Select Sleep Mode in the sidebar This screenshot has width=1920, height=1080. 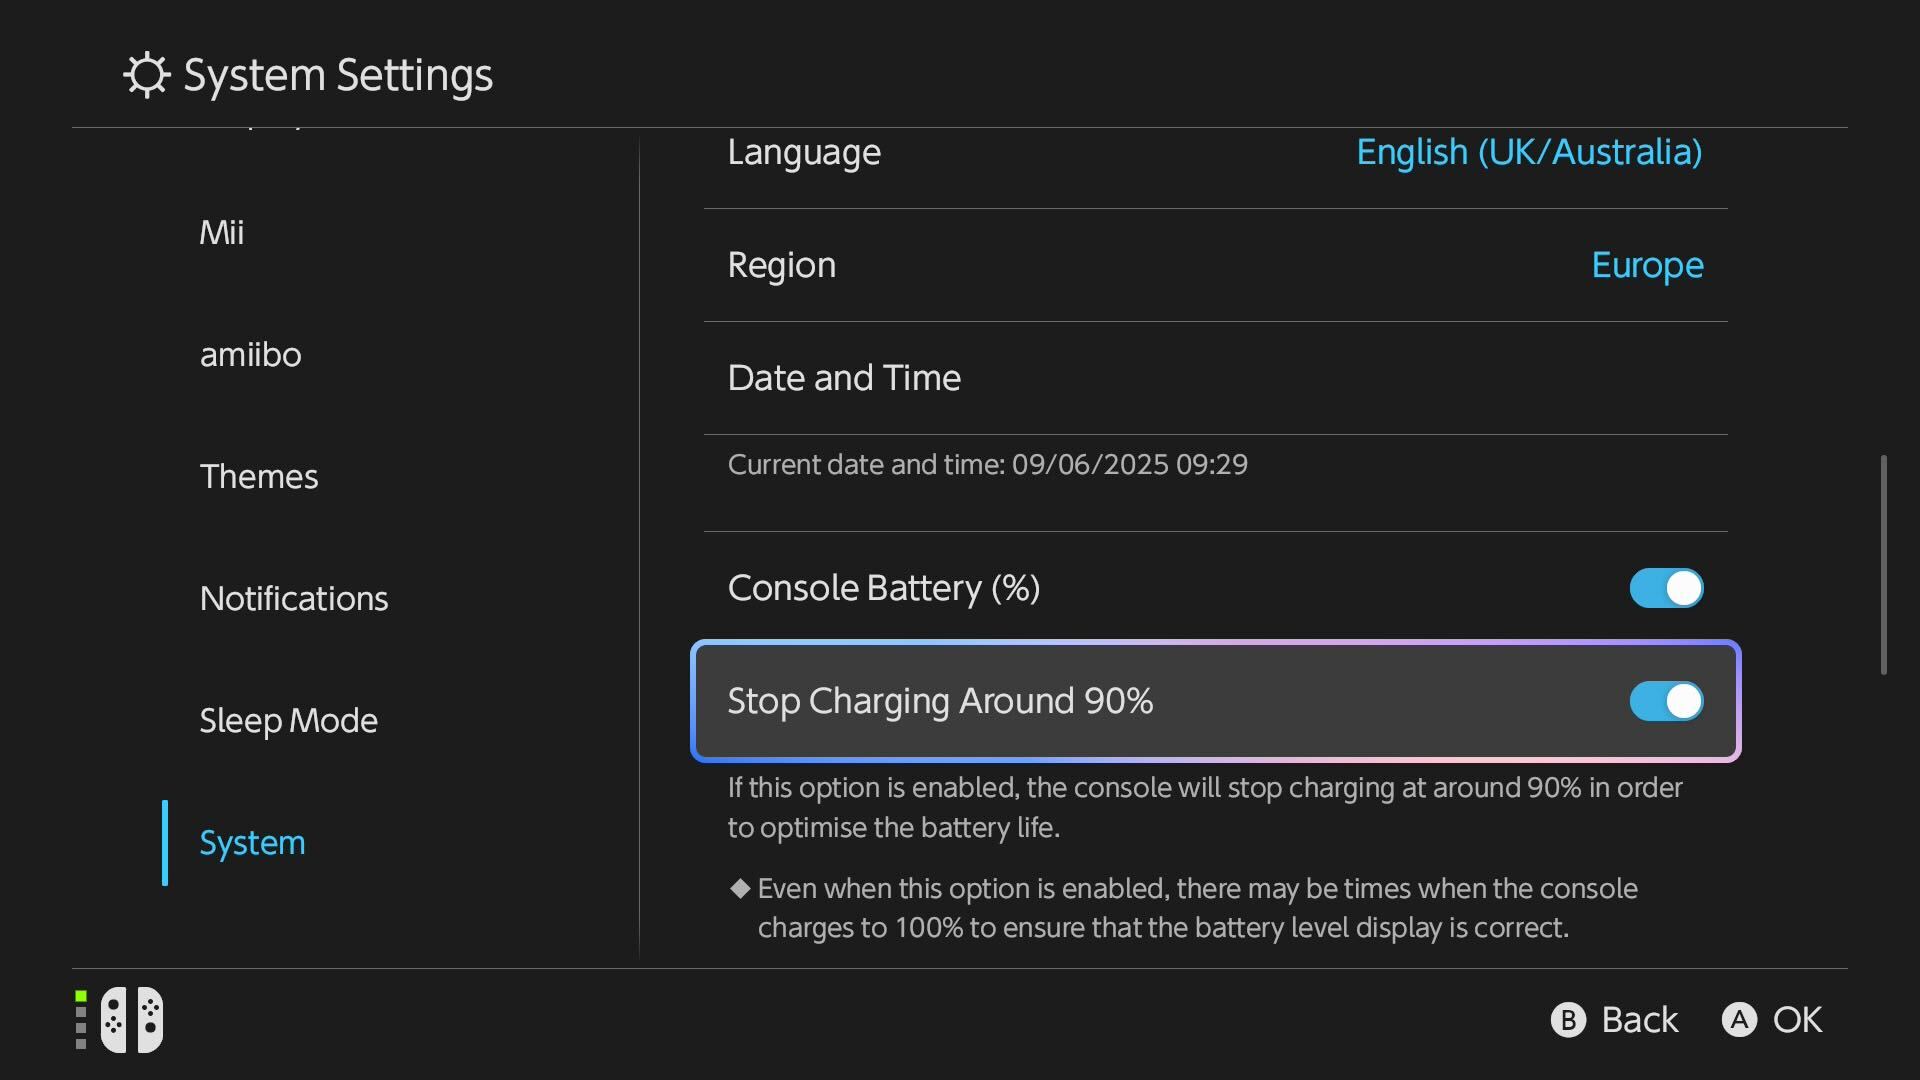pyautogui.click(x=289, y=720)
